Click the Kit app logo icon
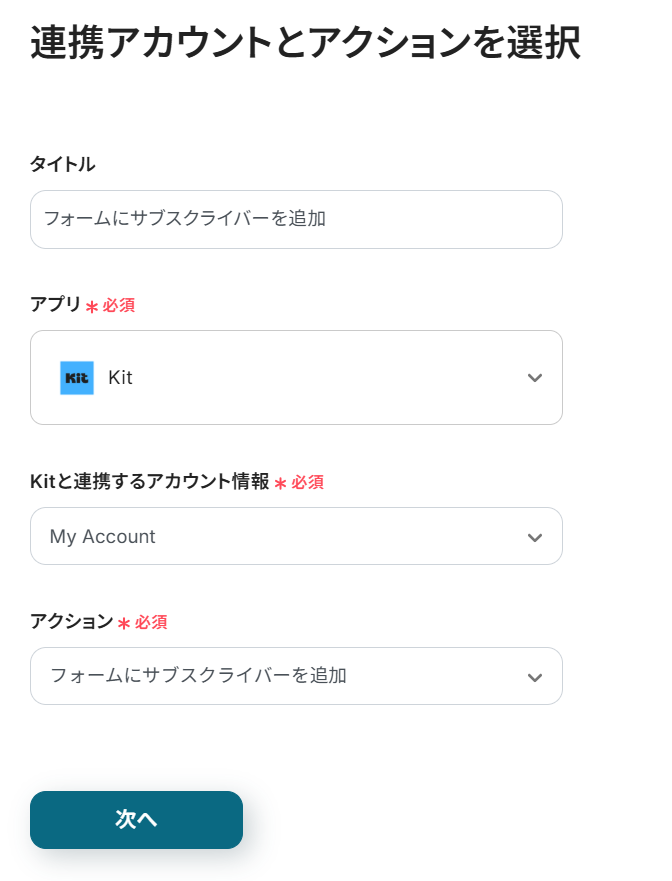 coord(77,378)
